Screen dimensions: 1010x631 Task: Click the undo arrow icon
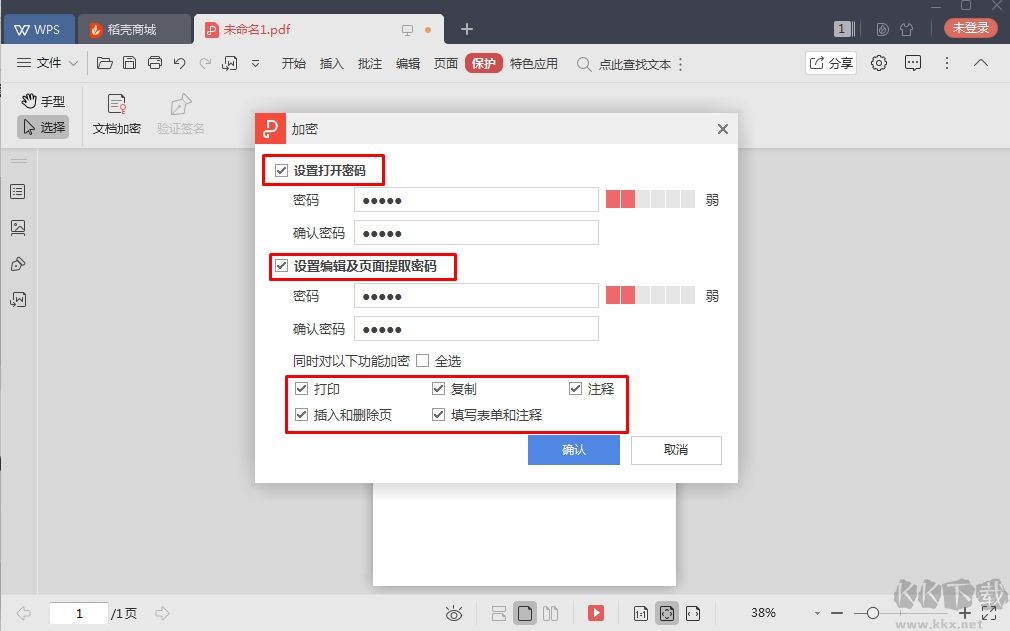coord(180,63)
